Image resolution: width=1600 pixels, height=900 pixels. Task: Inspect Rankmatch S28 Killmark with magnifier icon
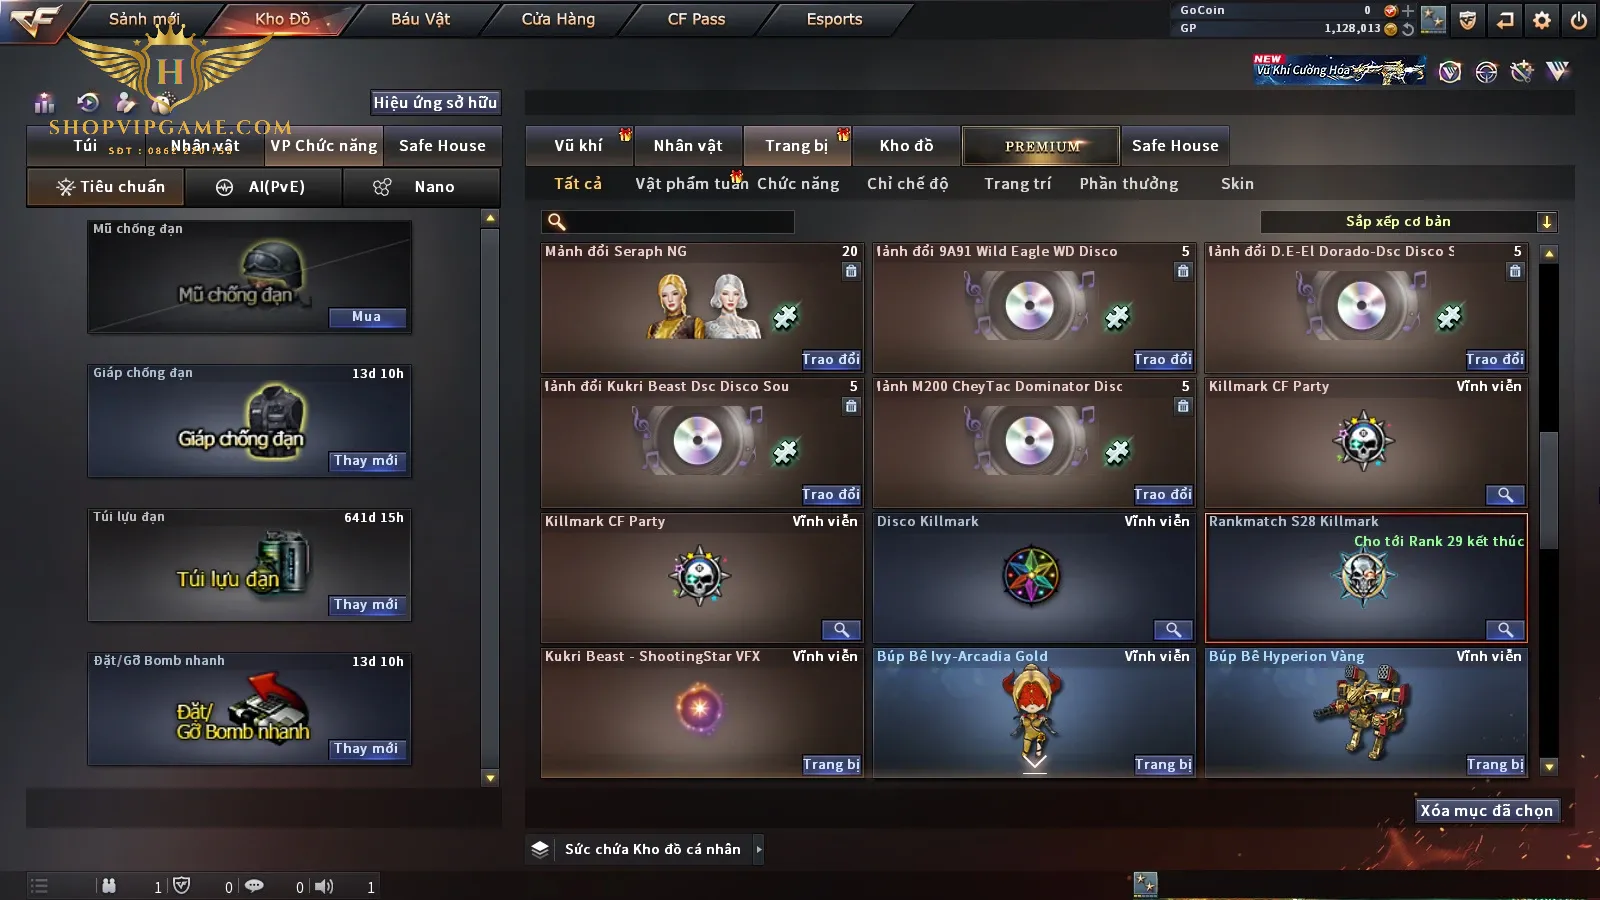[1505, 630]
